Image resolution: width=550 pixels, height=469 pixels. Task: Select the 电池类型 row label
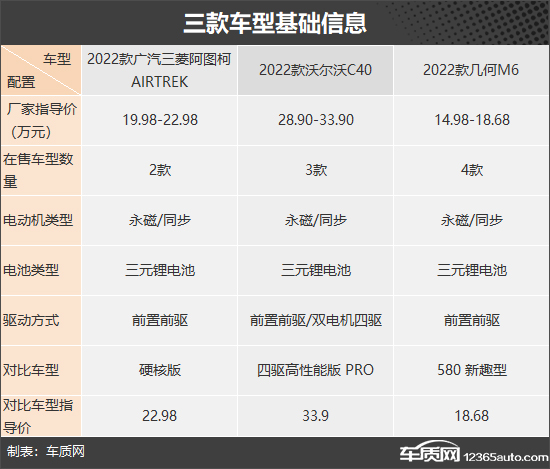(31, 270)
